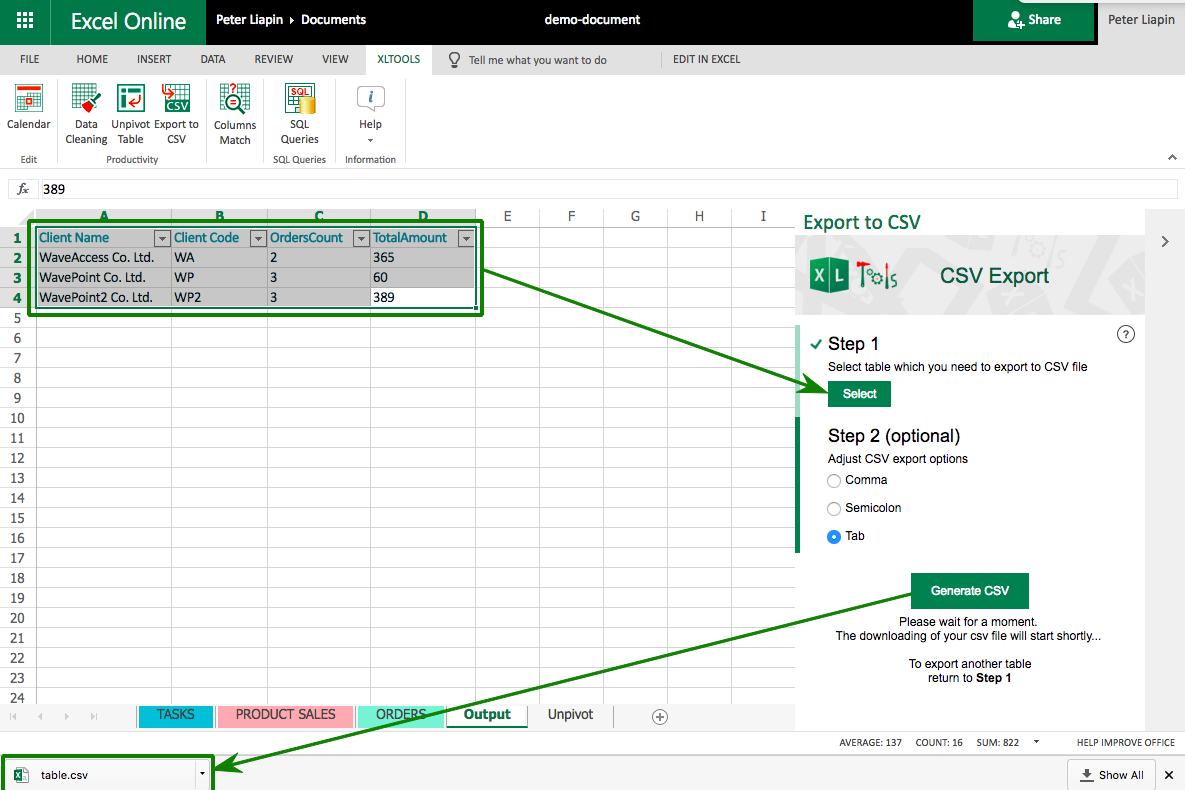Click demo-document file title
This screenshot has height=790, width=1185.
click(592, 20)
